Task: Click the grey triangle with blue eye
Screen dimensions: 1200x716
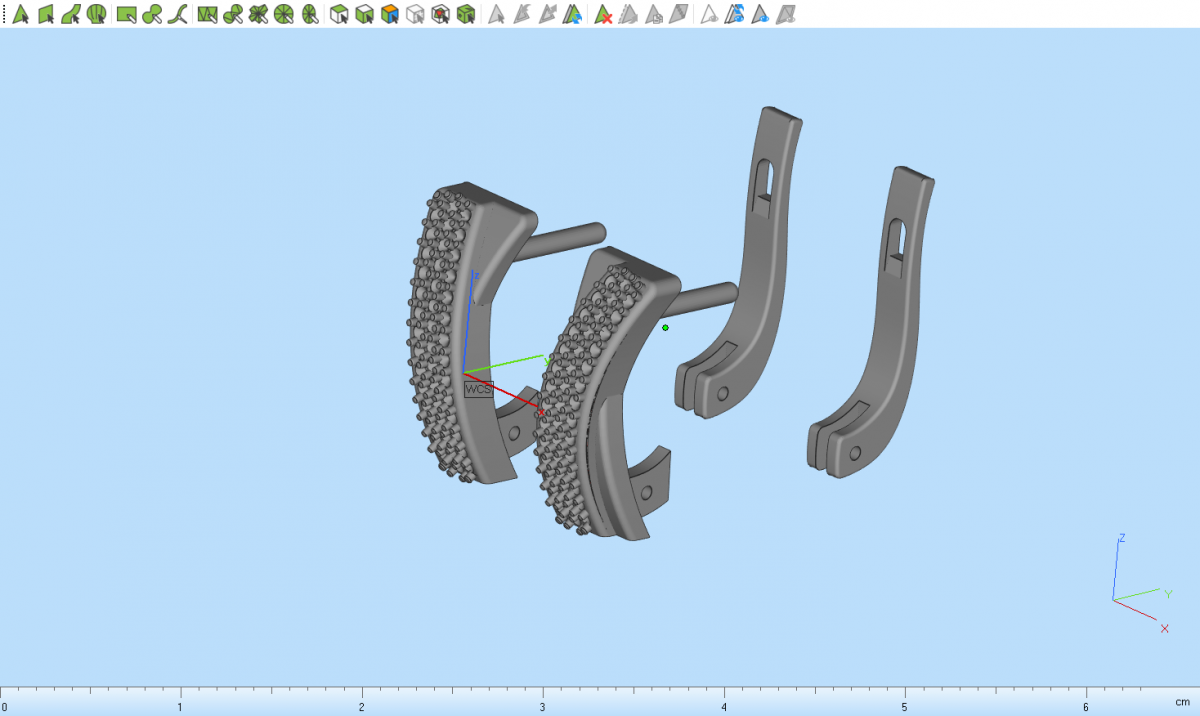Action: coord(760,14)
